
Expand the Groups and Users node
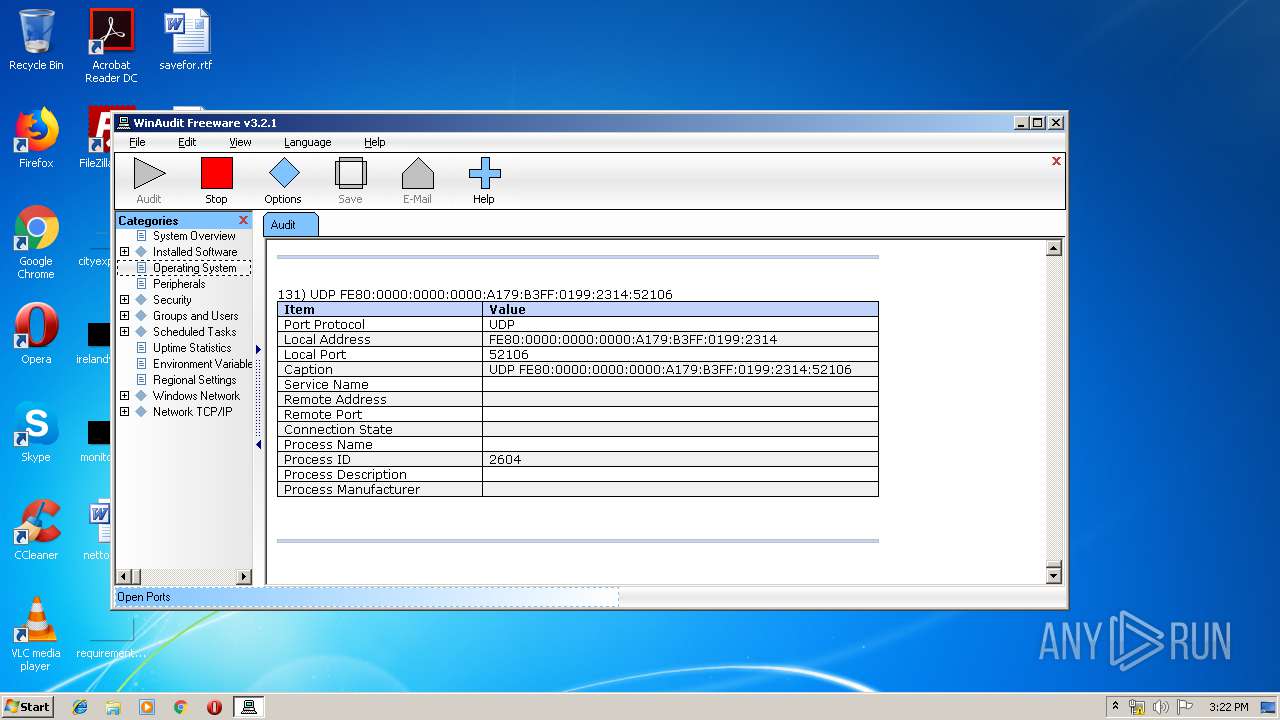124,316
